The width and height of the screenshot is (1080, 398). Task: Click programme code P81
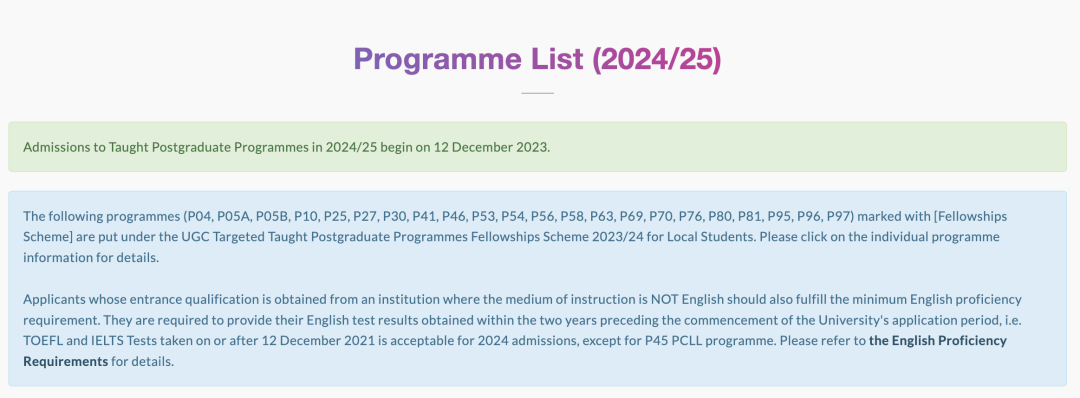750,217
